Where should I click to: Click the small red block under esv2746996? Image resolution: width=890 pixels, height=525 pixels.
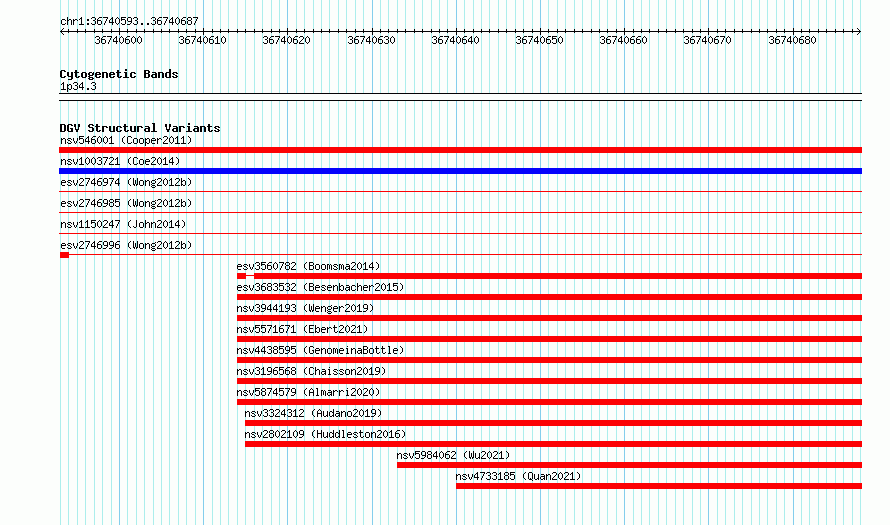tap(64, 255)
